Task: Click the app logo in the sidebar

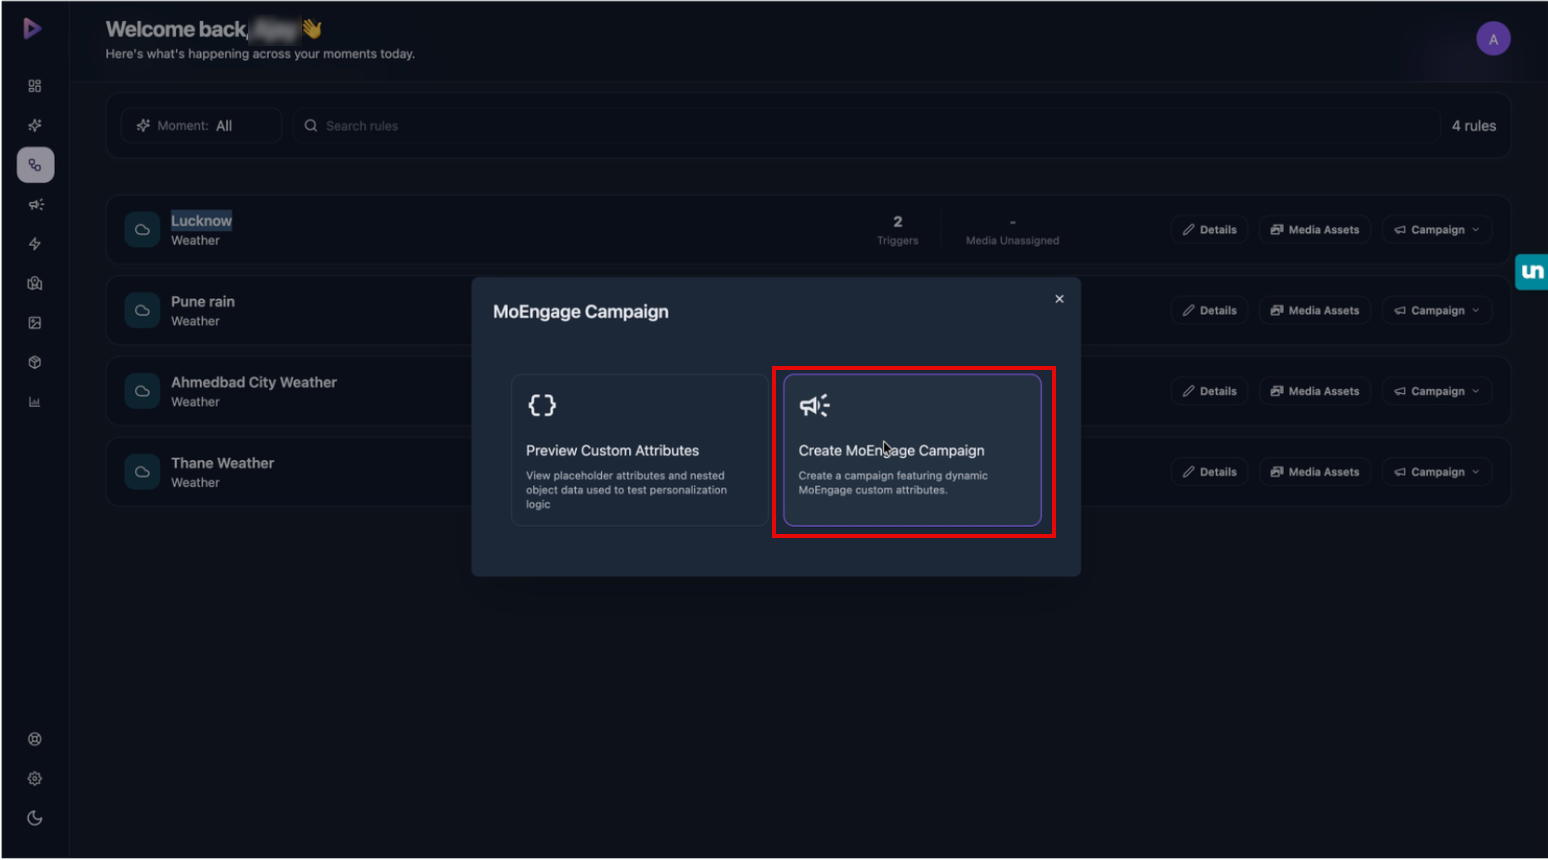Action: (32, 29)
